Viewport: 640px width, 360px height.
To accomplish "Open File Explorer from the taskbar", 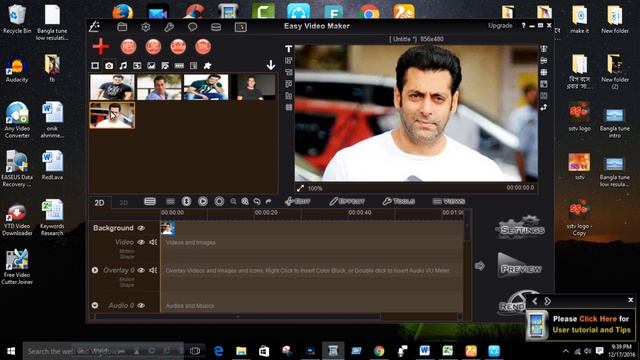I will point(241,351).
